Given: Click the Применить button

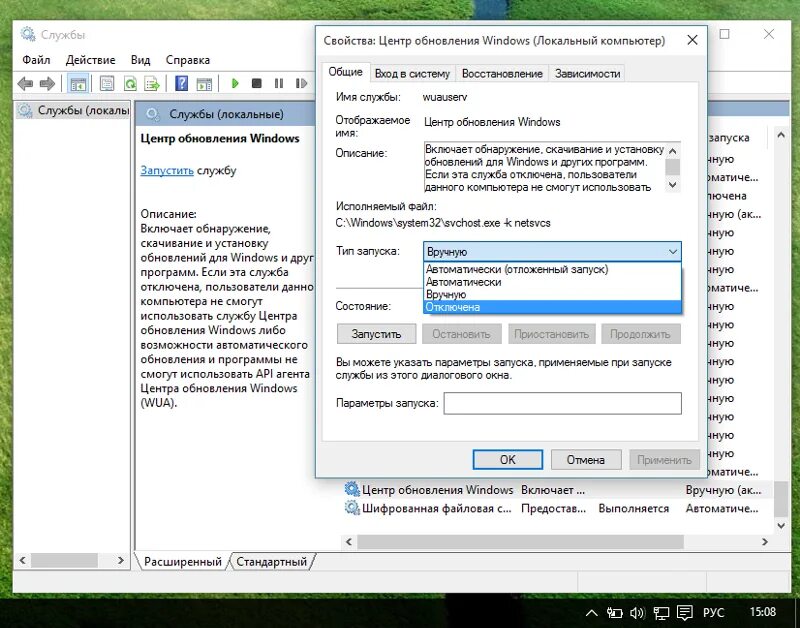Looking at the screenshot, I should point(664,460).
